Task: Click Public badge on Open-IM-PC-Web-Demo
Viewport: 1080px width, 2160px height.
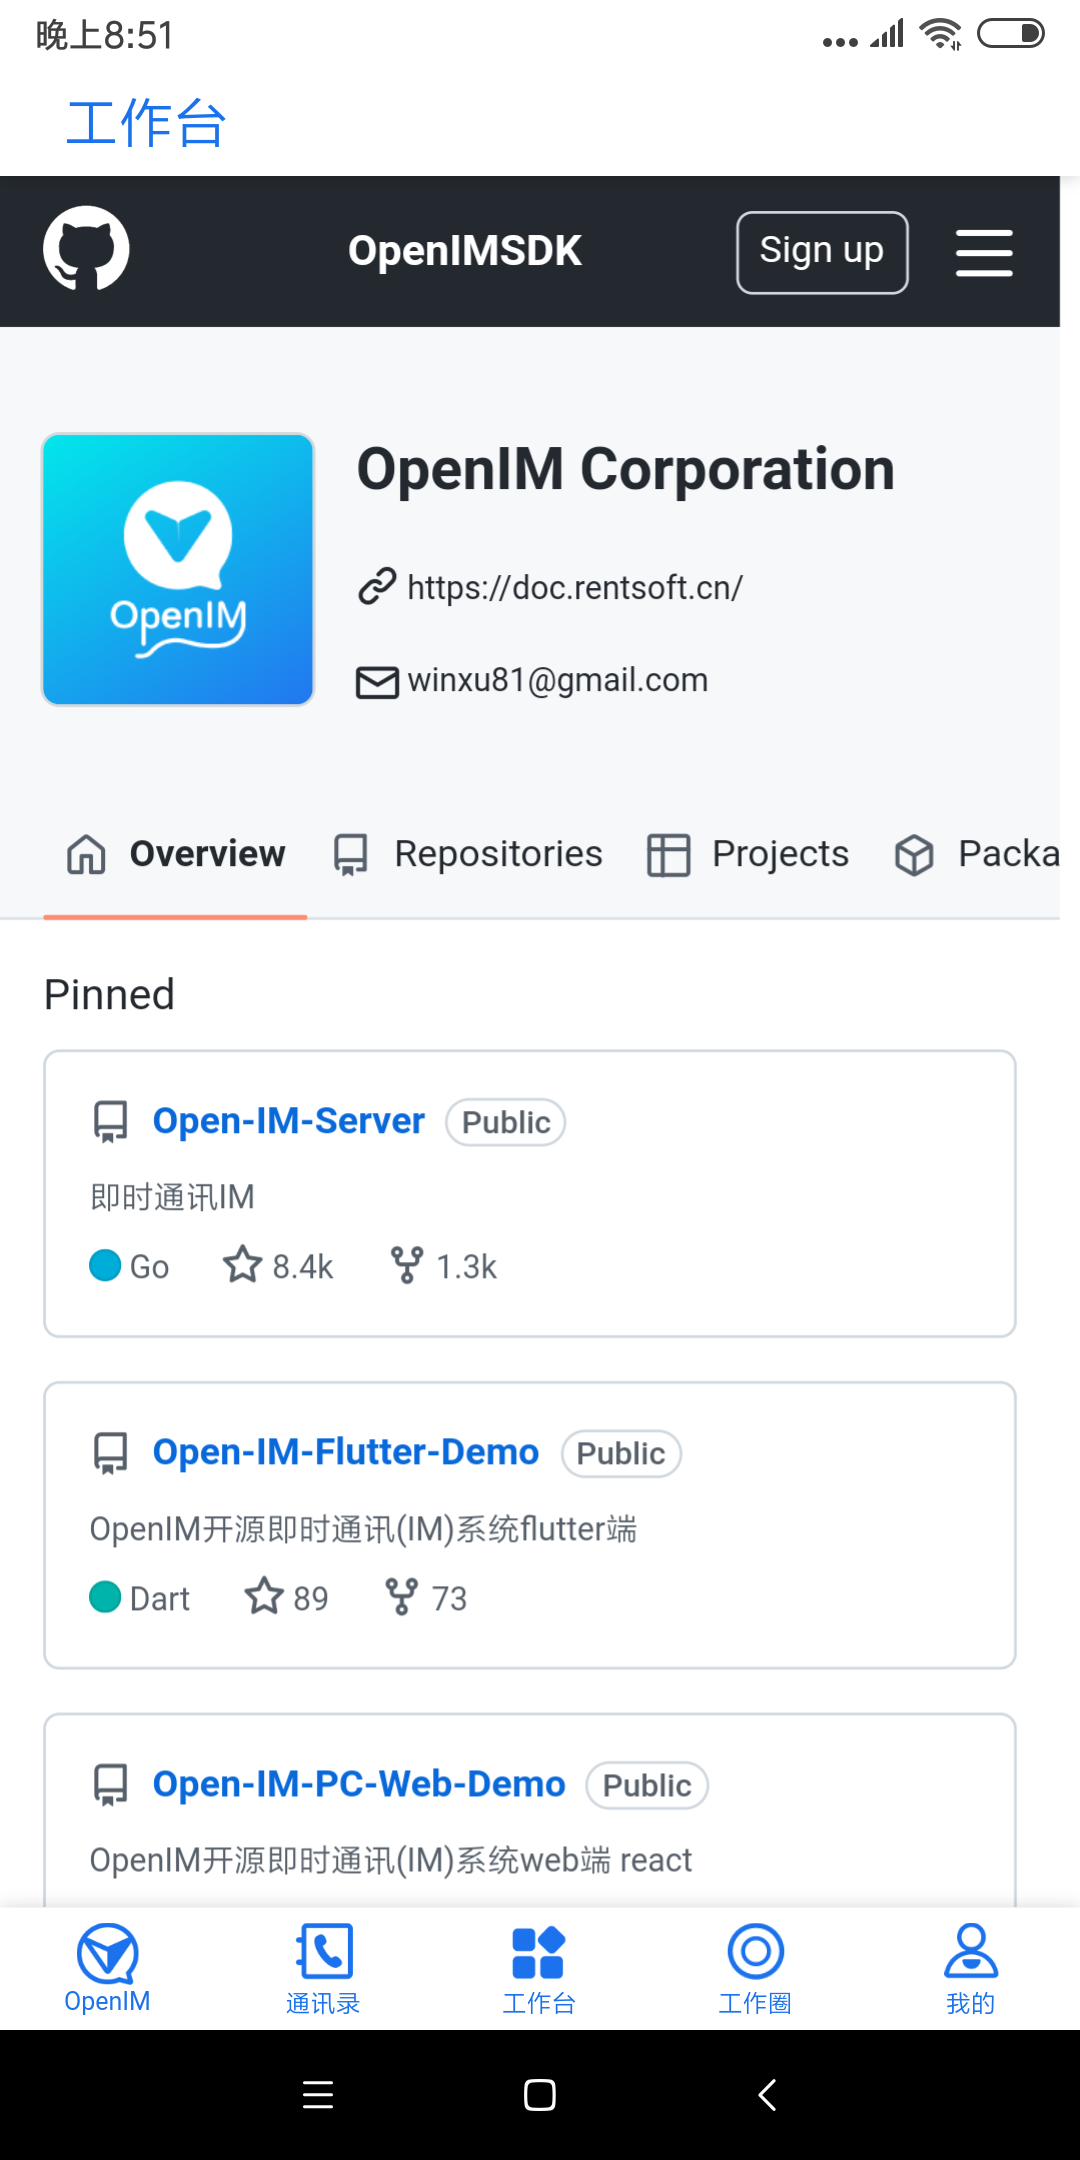Action: pyautogui.click(x=647, y=1785)
